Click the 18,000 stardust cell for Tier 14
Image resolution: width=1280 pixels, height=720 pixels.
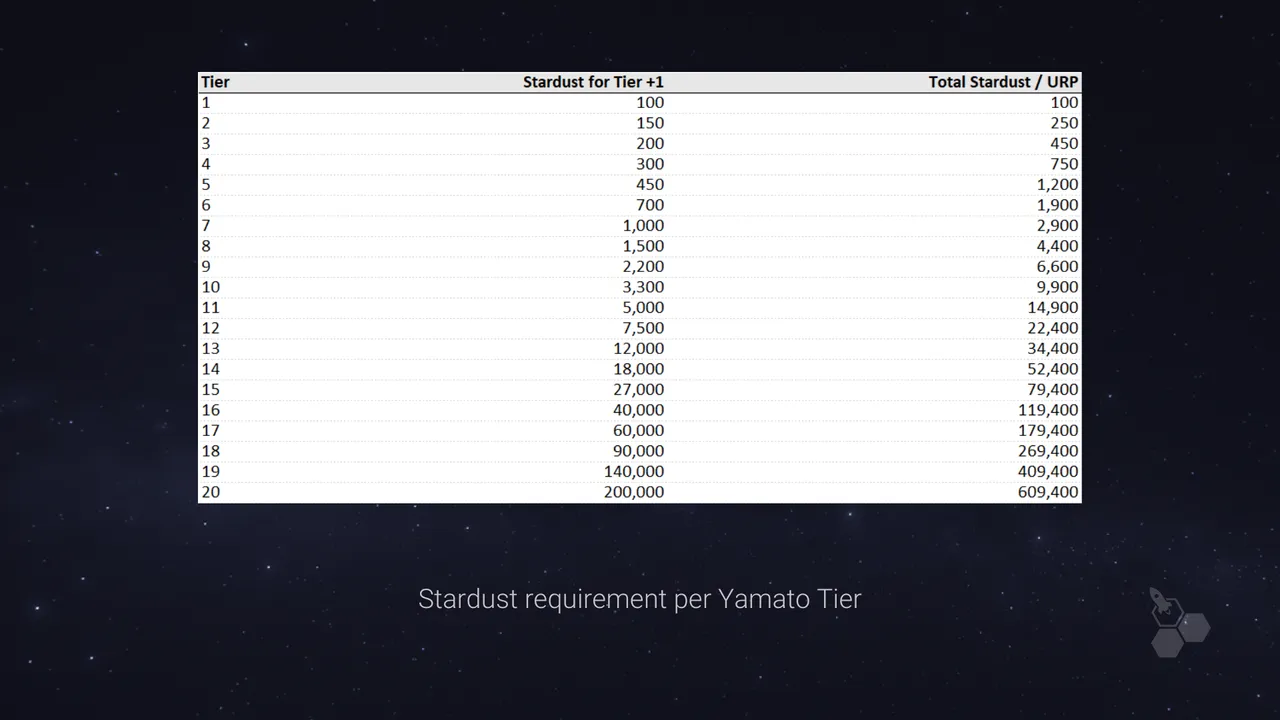click(x=638, y=369)
